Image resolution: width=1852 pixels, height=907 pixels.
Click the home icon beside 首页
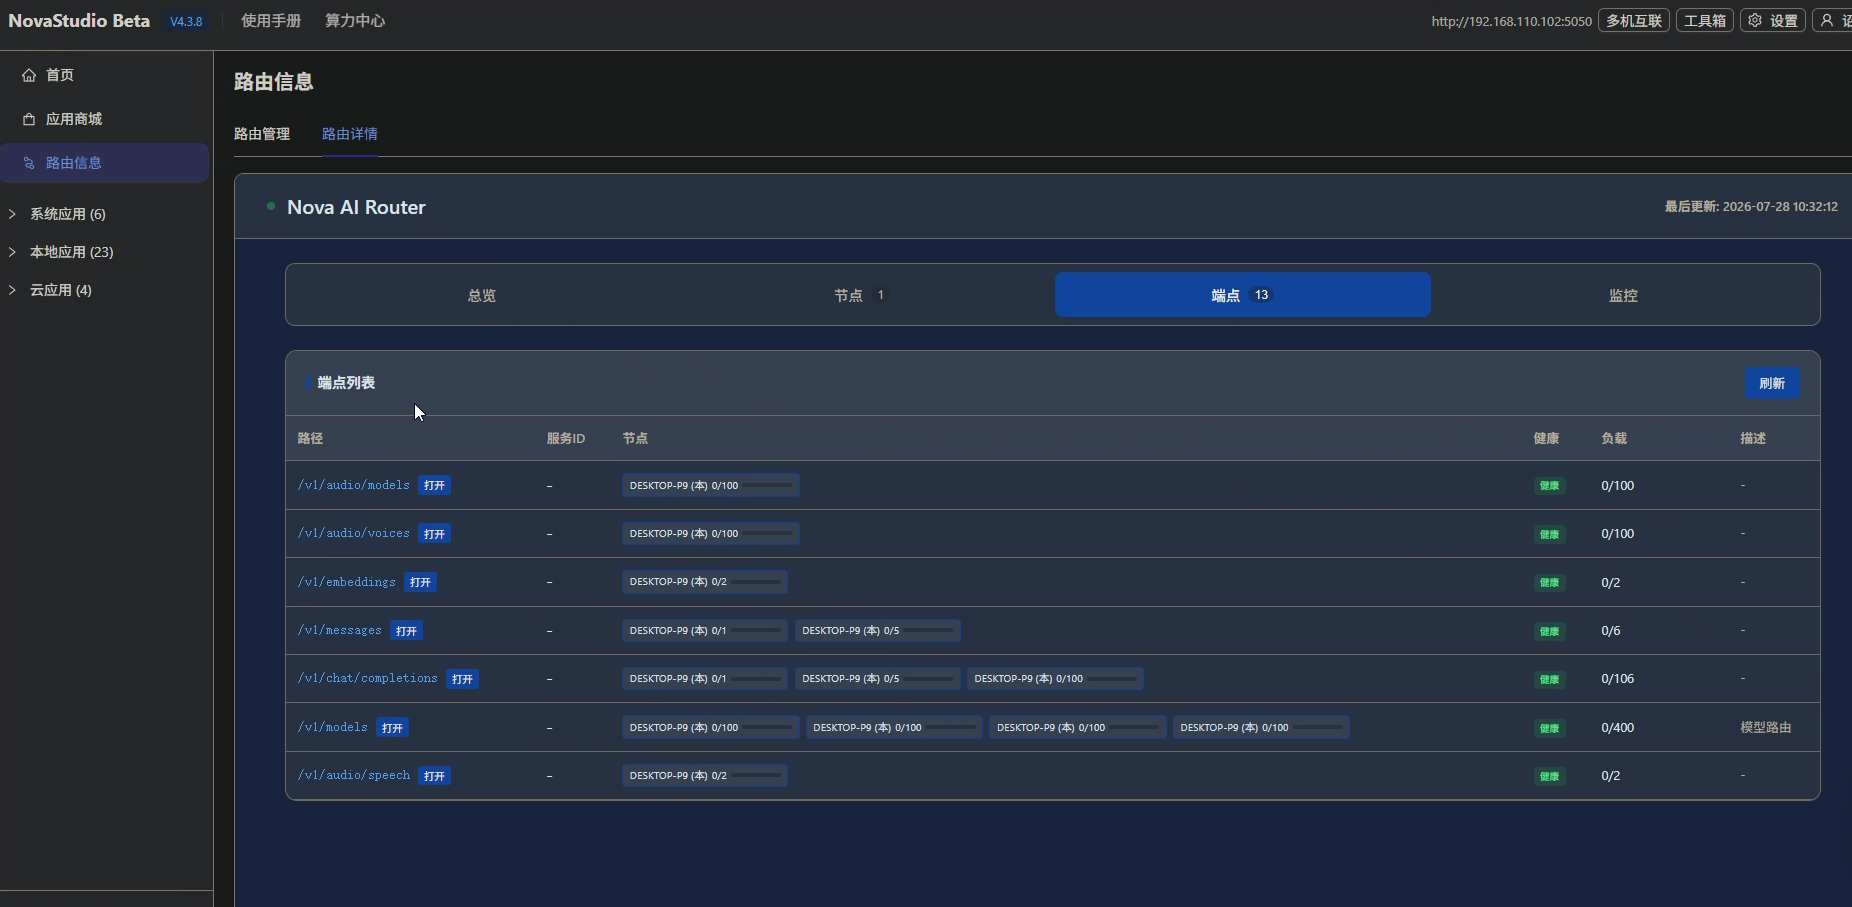[x=29, y=75]
